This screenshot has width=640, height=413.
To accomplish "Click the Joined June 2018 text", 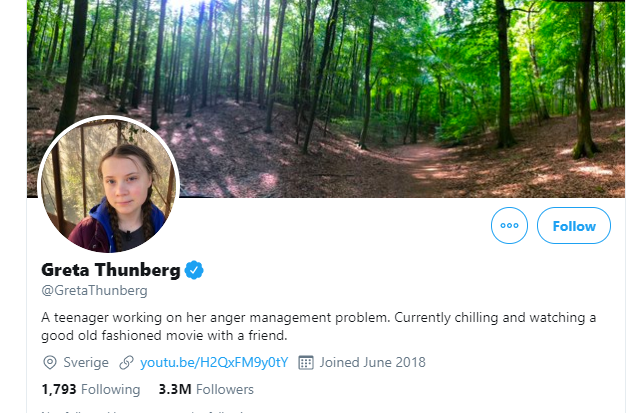I will tap(373, 362).
